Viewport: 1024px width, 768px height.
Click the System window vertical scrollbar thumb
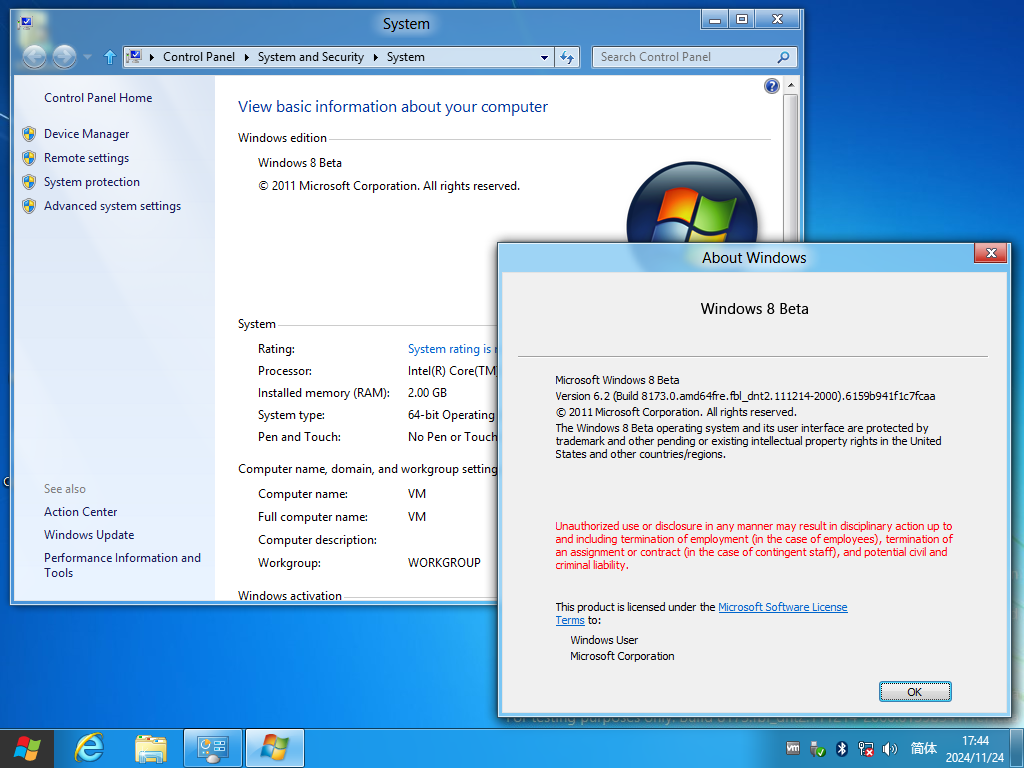tap(790, 170)
